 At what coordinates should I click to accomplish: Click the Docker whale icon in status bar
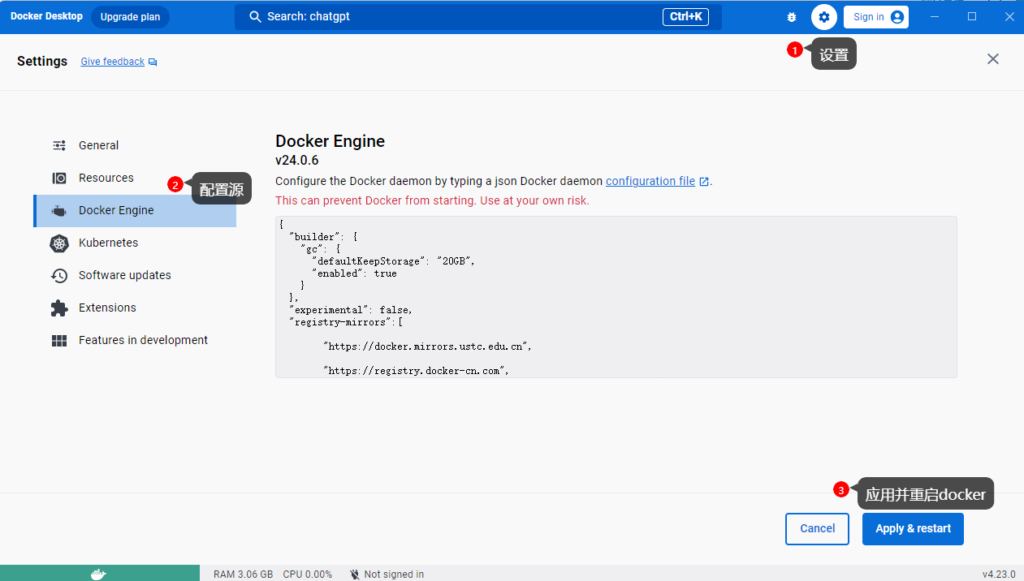click(98, 573)
